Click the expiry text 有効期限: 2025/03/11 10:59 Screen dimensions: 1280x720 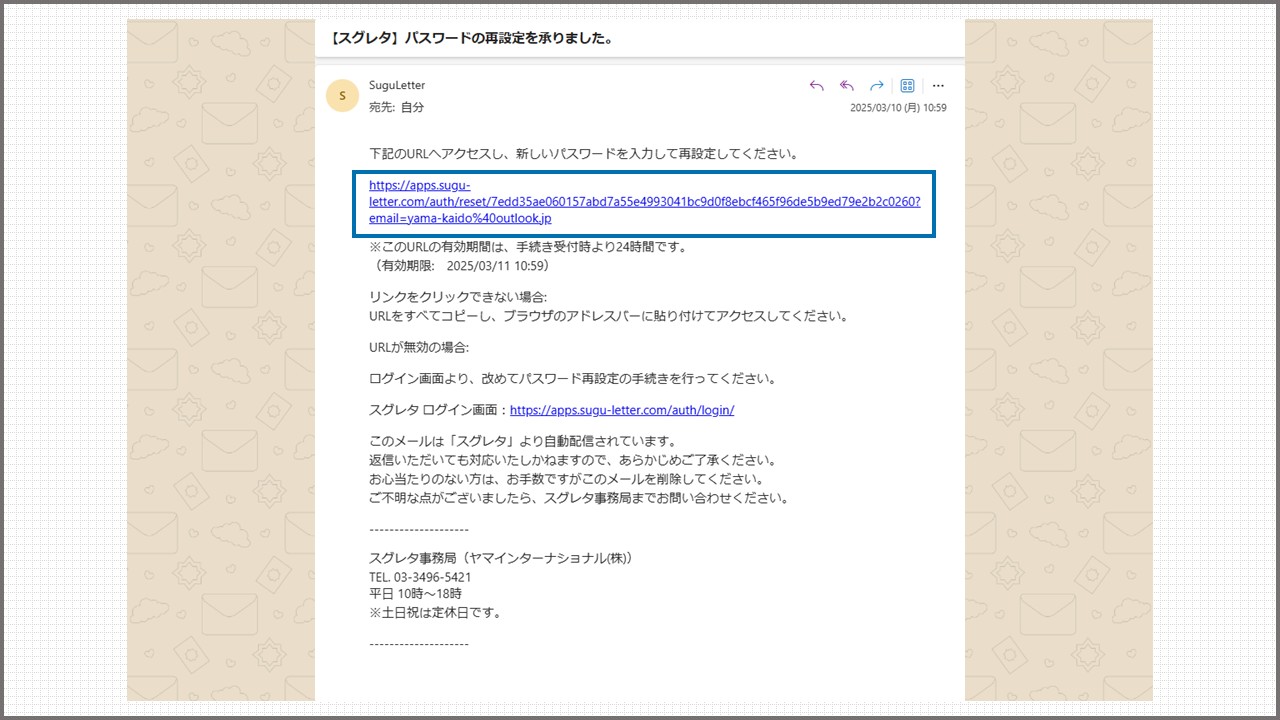point(461,267)
